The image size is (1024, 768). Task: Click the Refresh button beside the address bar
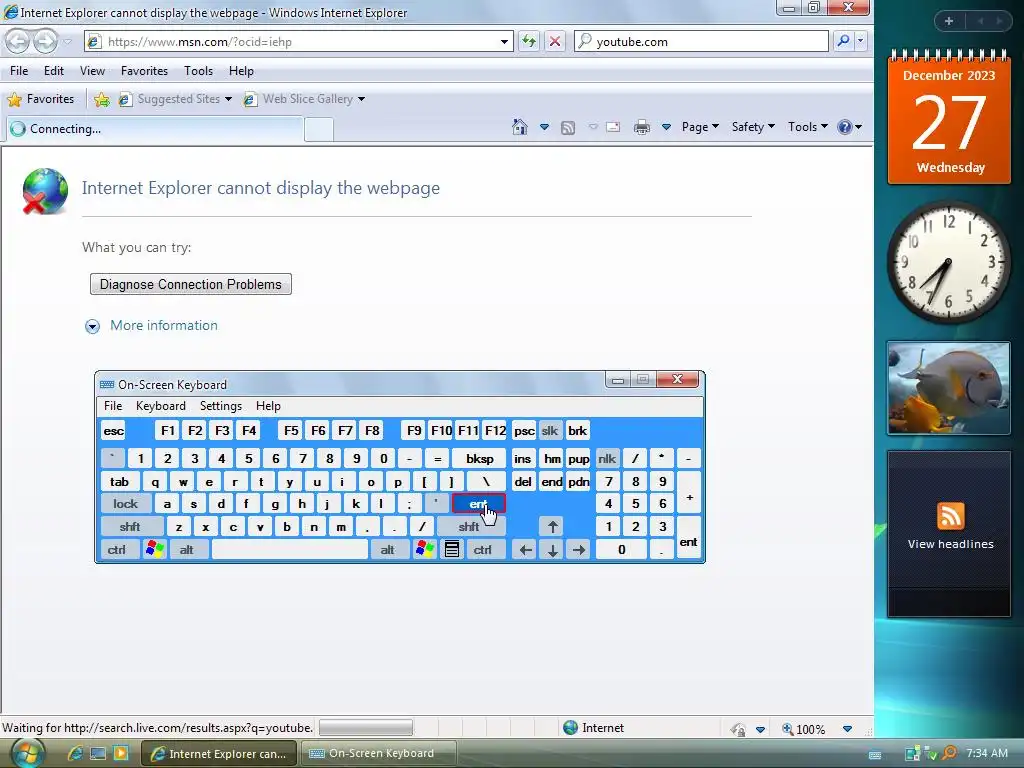click(529, 42)
